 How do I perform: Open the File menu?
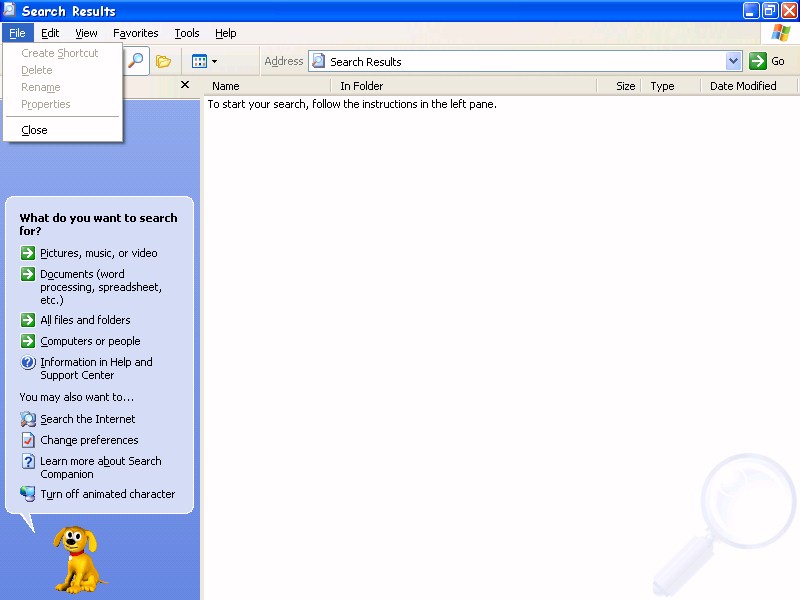coord(17,33)
